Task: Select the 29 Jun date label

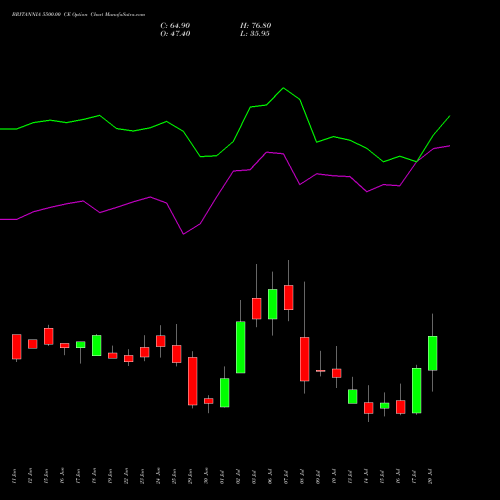Action: (190, 476)
